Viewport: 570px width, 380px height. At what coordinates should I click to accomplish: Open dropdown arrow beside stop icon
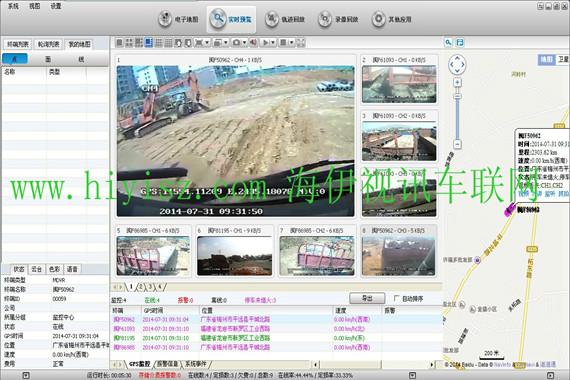[x=292, y=43]
